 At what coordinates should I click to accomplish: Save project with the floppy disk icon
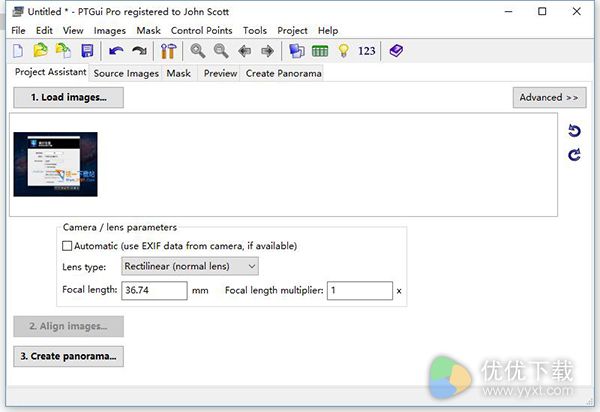click(x=87, y=51)
